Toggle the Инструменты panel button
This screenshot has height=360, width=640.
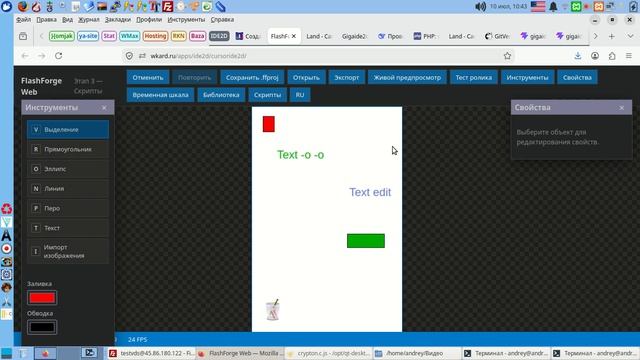click(527, 77)
